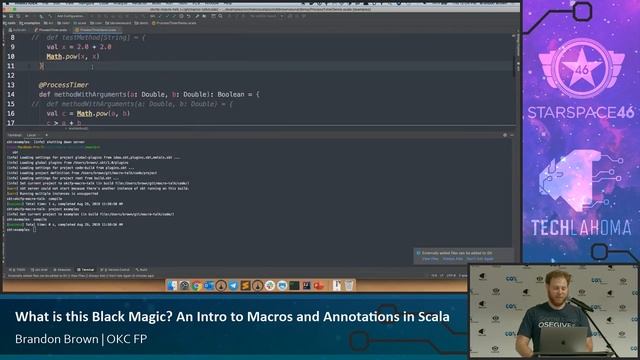Click line number 12 in the gutter
640x360 pixels.
pyautogui.click(x=11, y=76)
